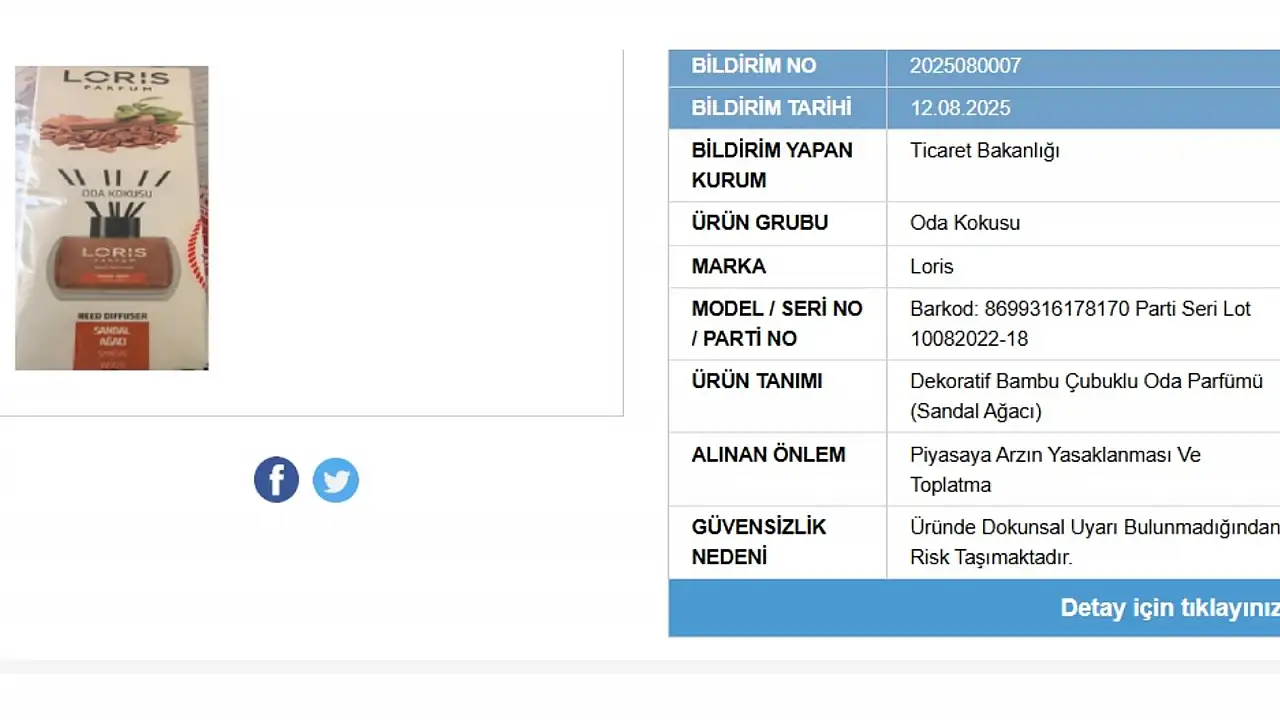Click the MARKA label cell
1280x723 pixels.
click(x=728, y=267)
